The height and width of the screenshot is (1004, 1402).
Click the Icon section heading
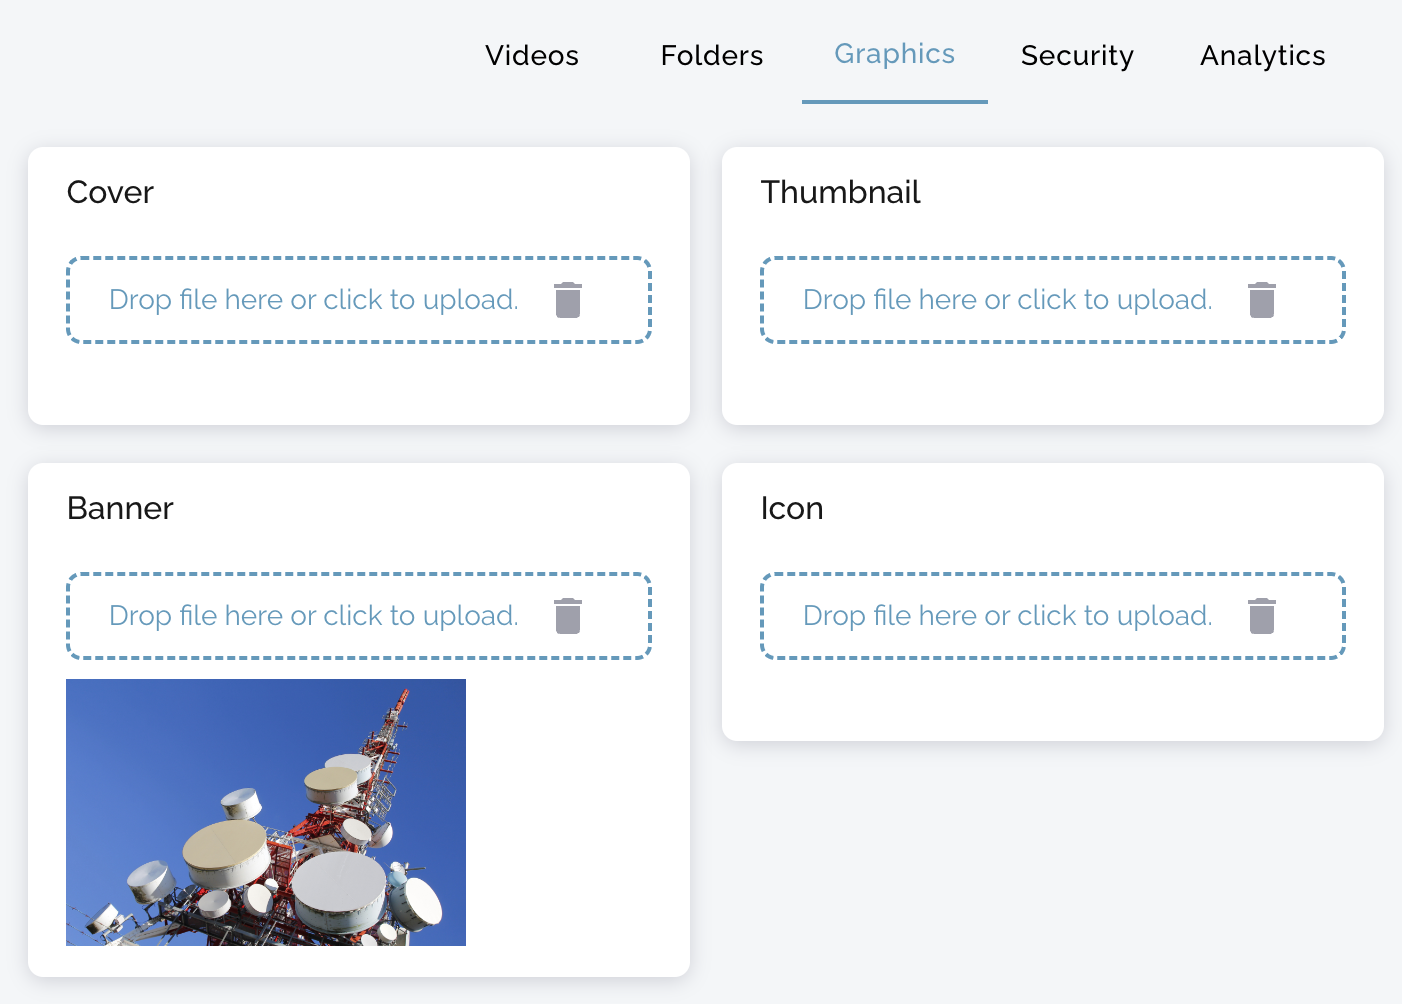point(792,508)
